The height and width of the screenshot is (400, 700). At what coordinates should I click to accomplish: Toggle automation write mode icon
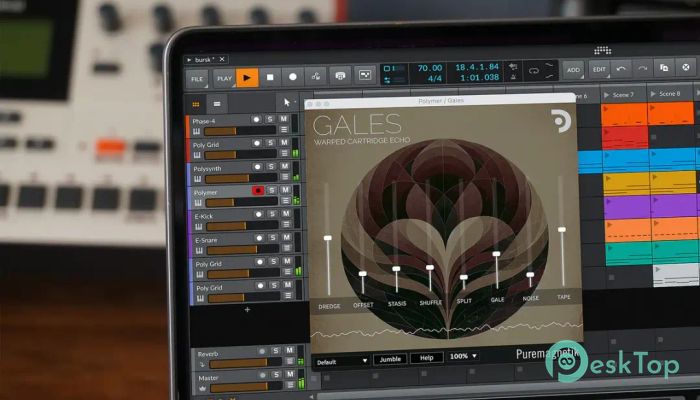coord(316,76)
